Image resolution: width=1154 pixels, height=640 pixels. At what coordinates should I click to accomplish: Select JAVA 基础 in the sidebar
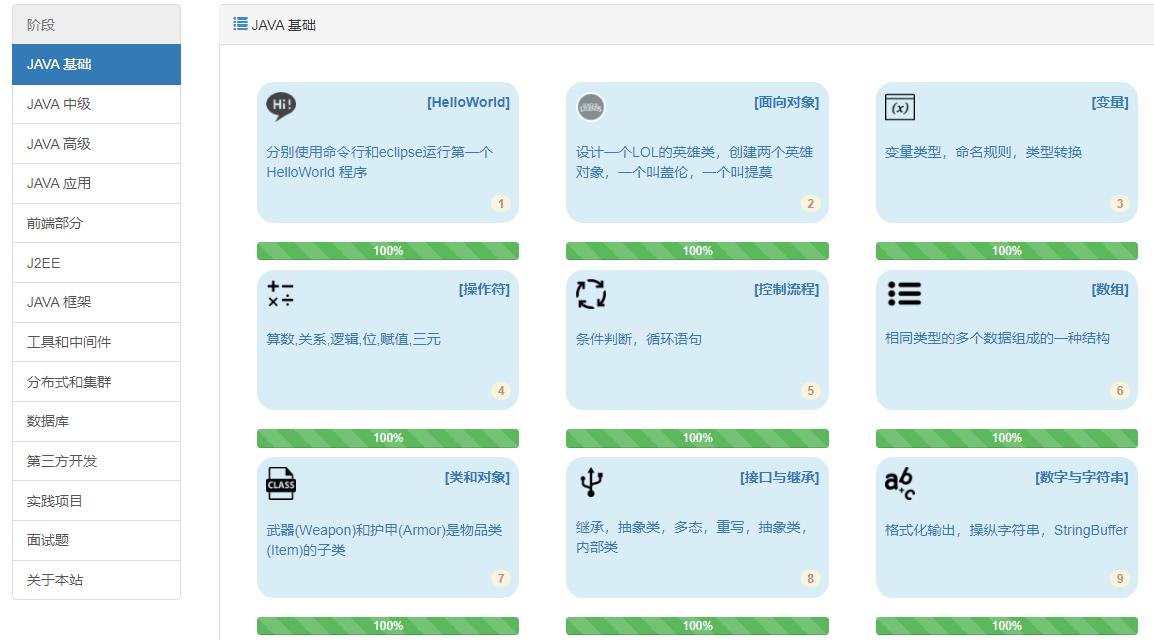click(96, 65)
